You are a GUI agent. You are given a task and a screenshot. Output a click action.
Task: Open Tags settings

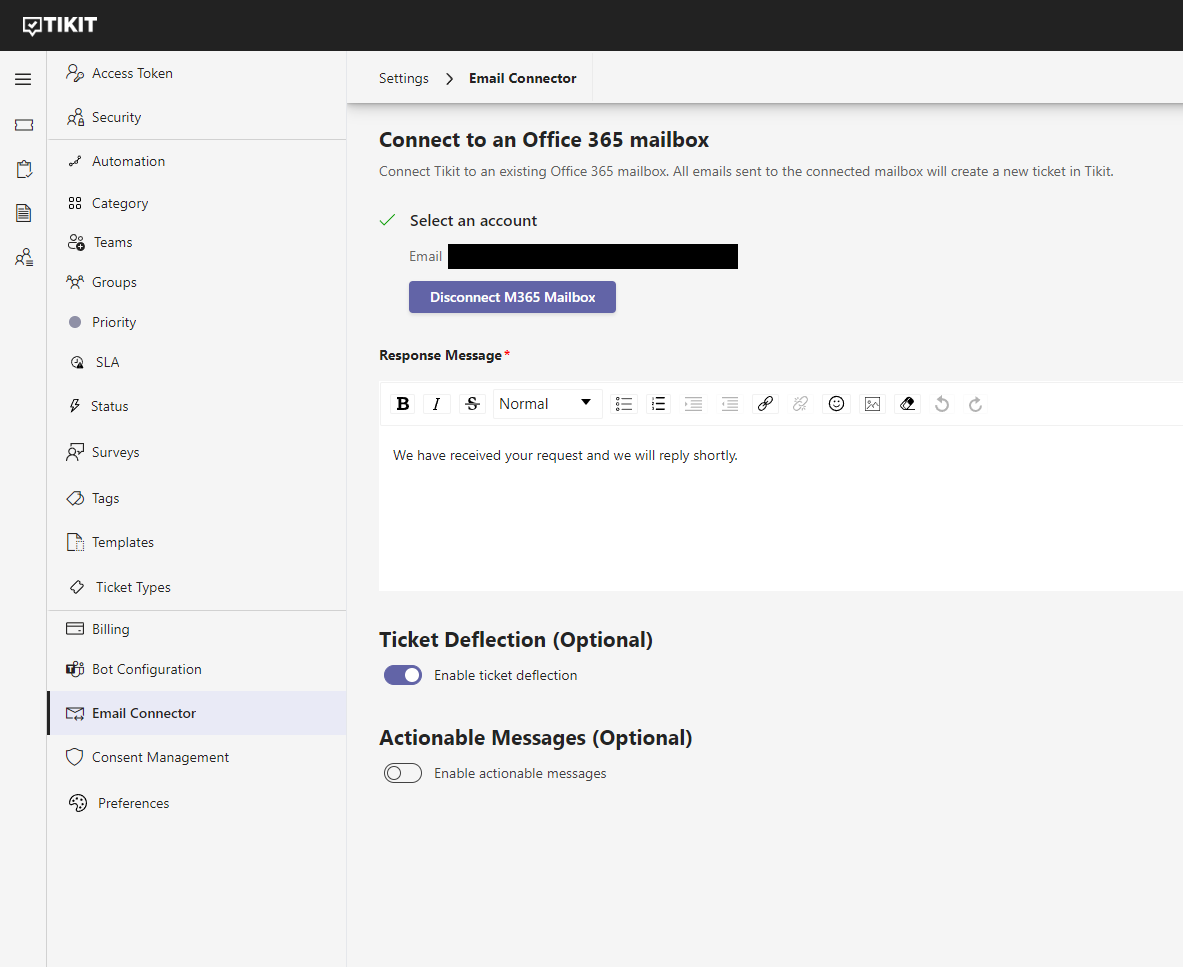click(196, 498)
